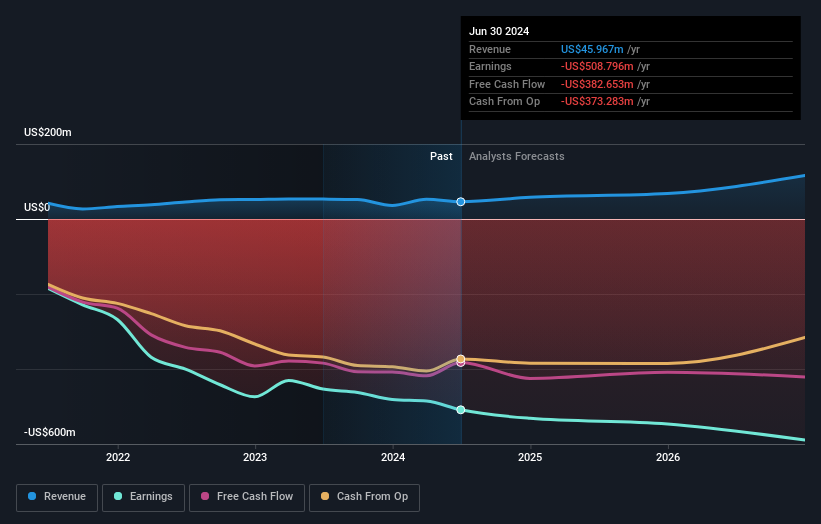Click the Free Cash Flow label in tooltip
The height and width of the screenshot is (524, 821).
pos(507,84)
